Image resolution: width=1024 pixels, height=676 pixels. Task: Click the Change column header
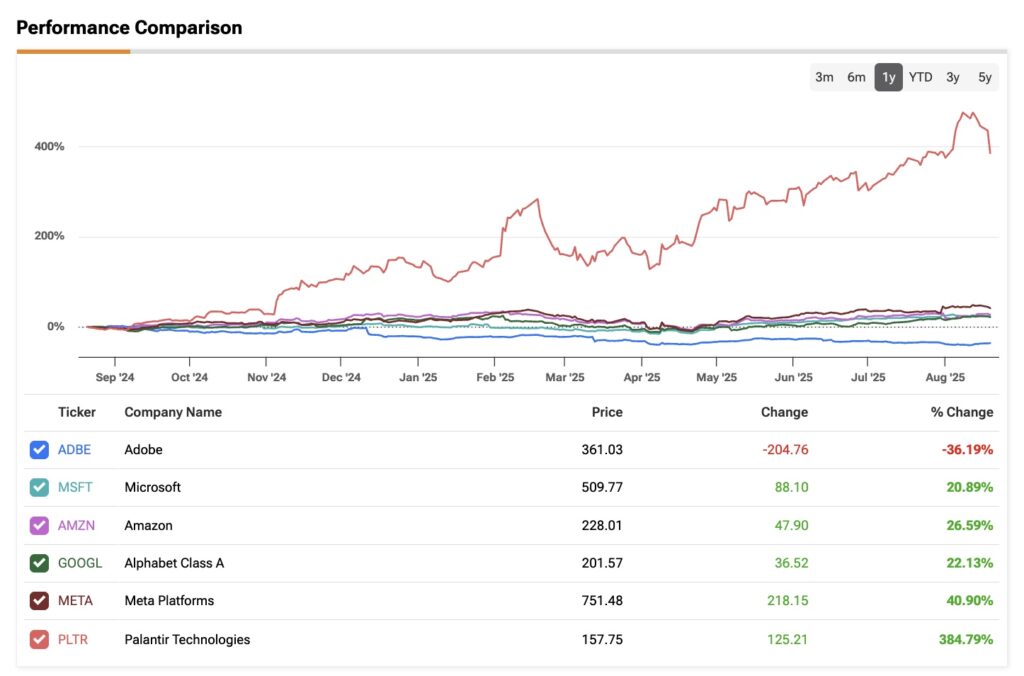[x=784, y=412]
